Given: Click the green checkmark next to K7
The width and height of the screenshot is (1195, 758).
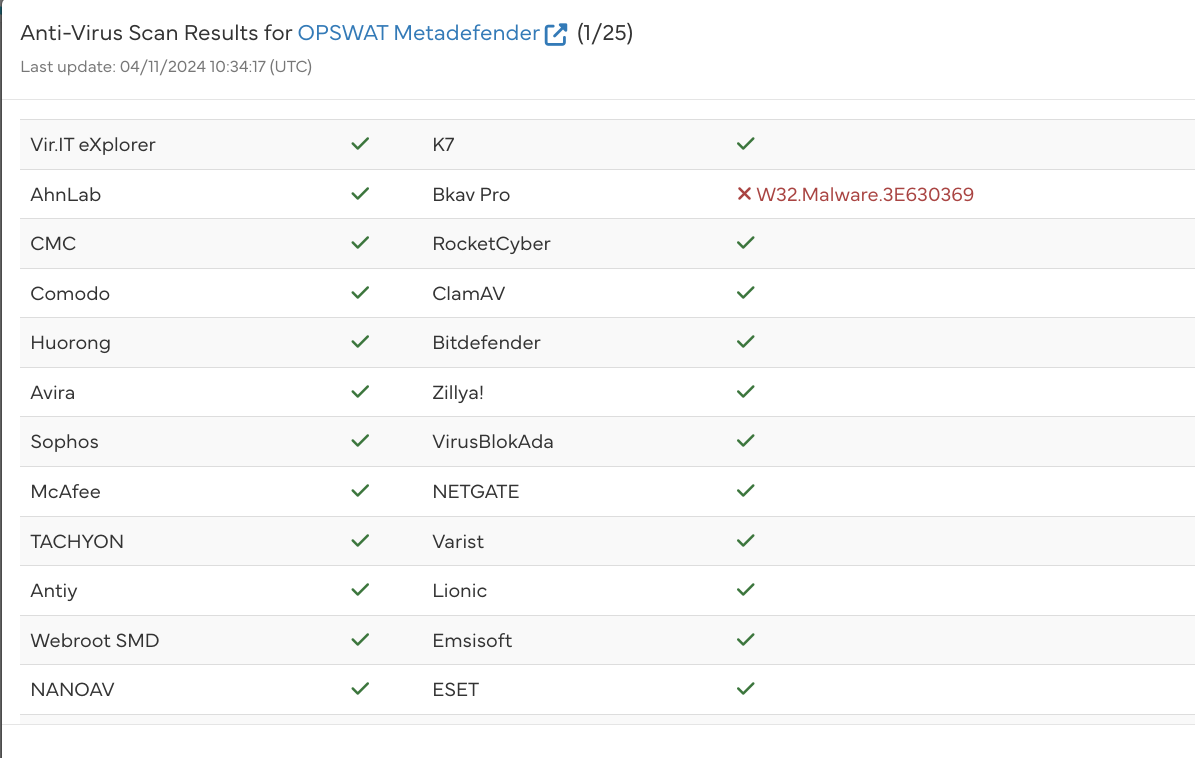Looking at the screenshot, I should 744,144.
